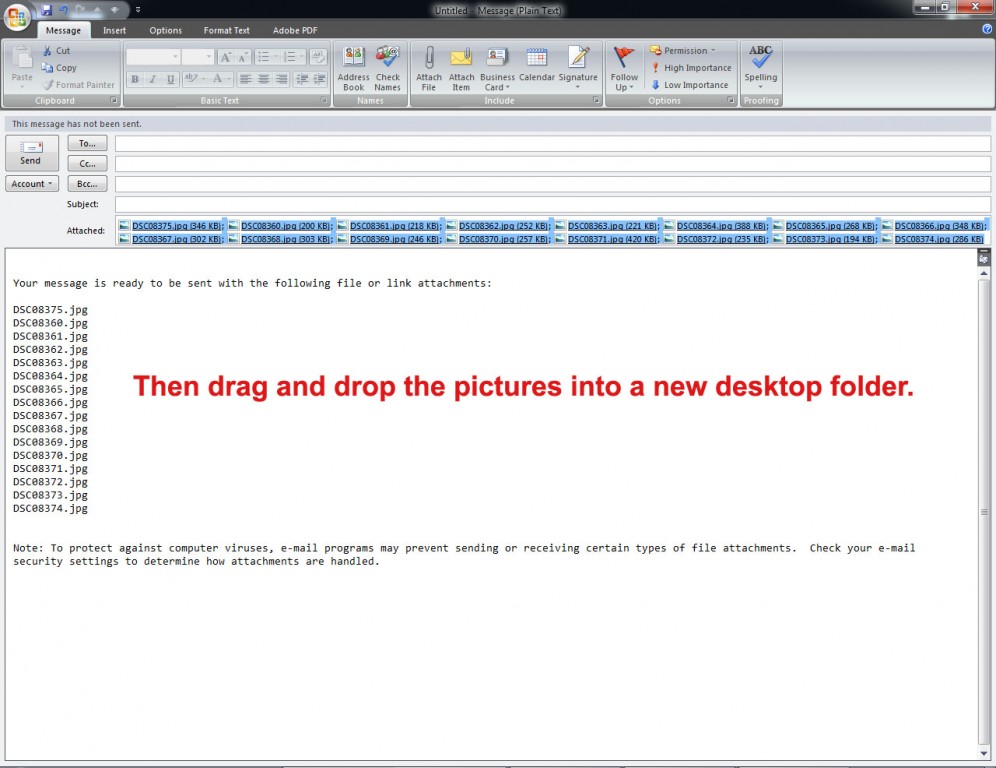Click the Bcc... button

pyautogui.click(x=87, y=184)
